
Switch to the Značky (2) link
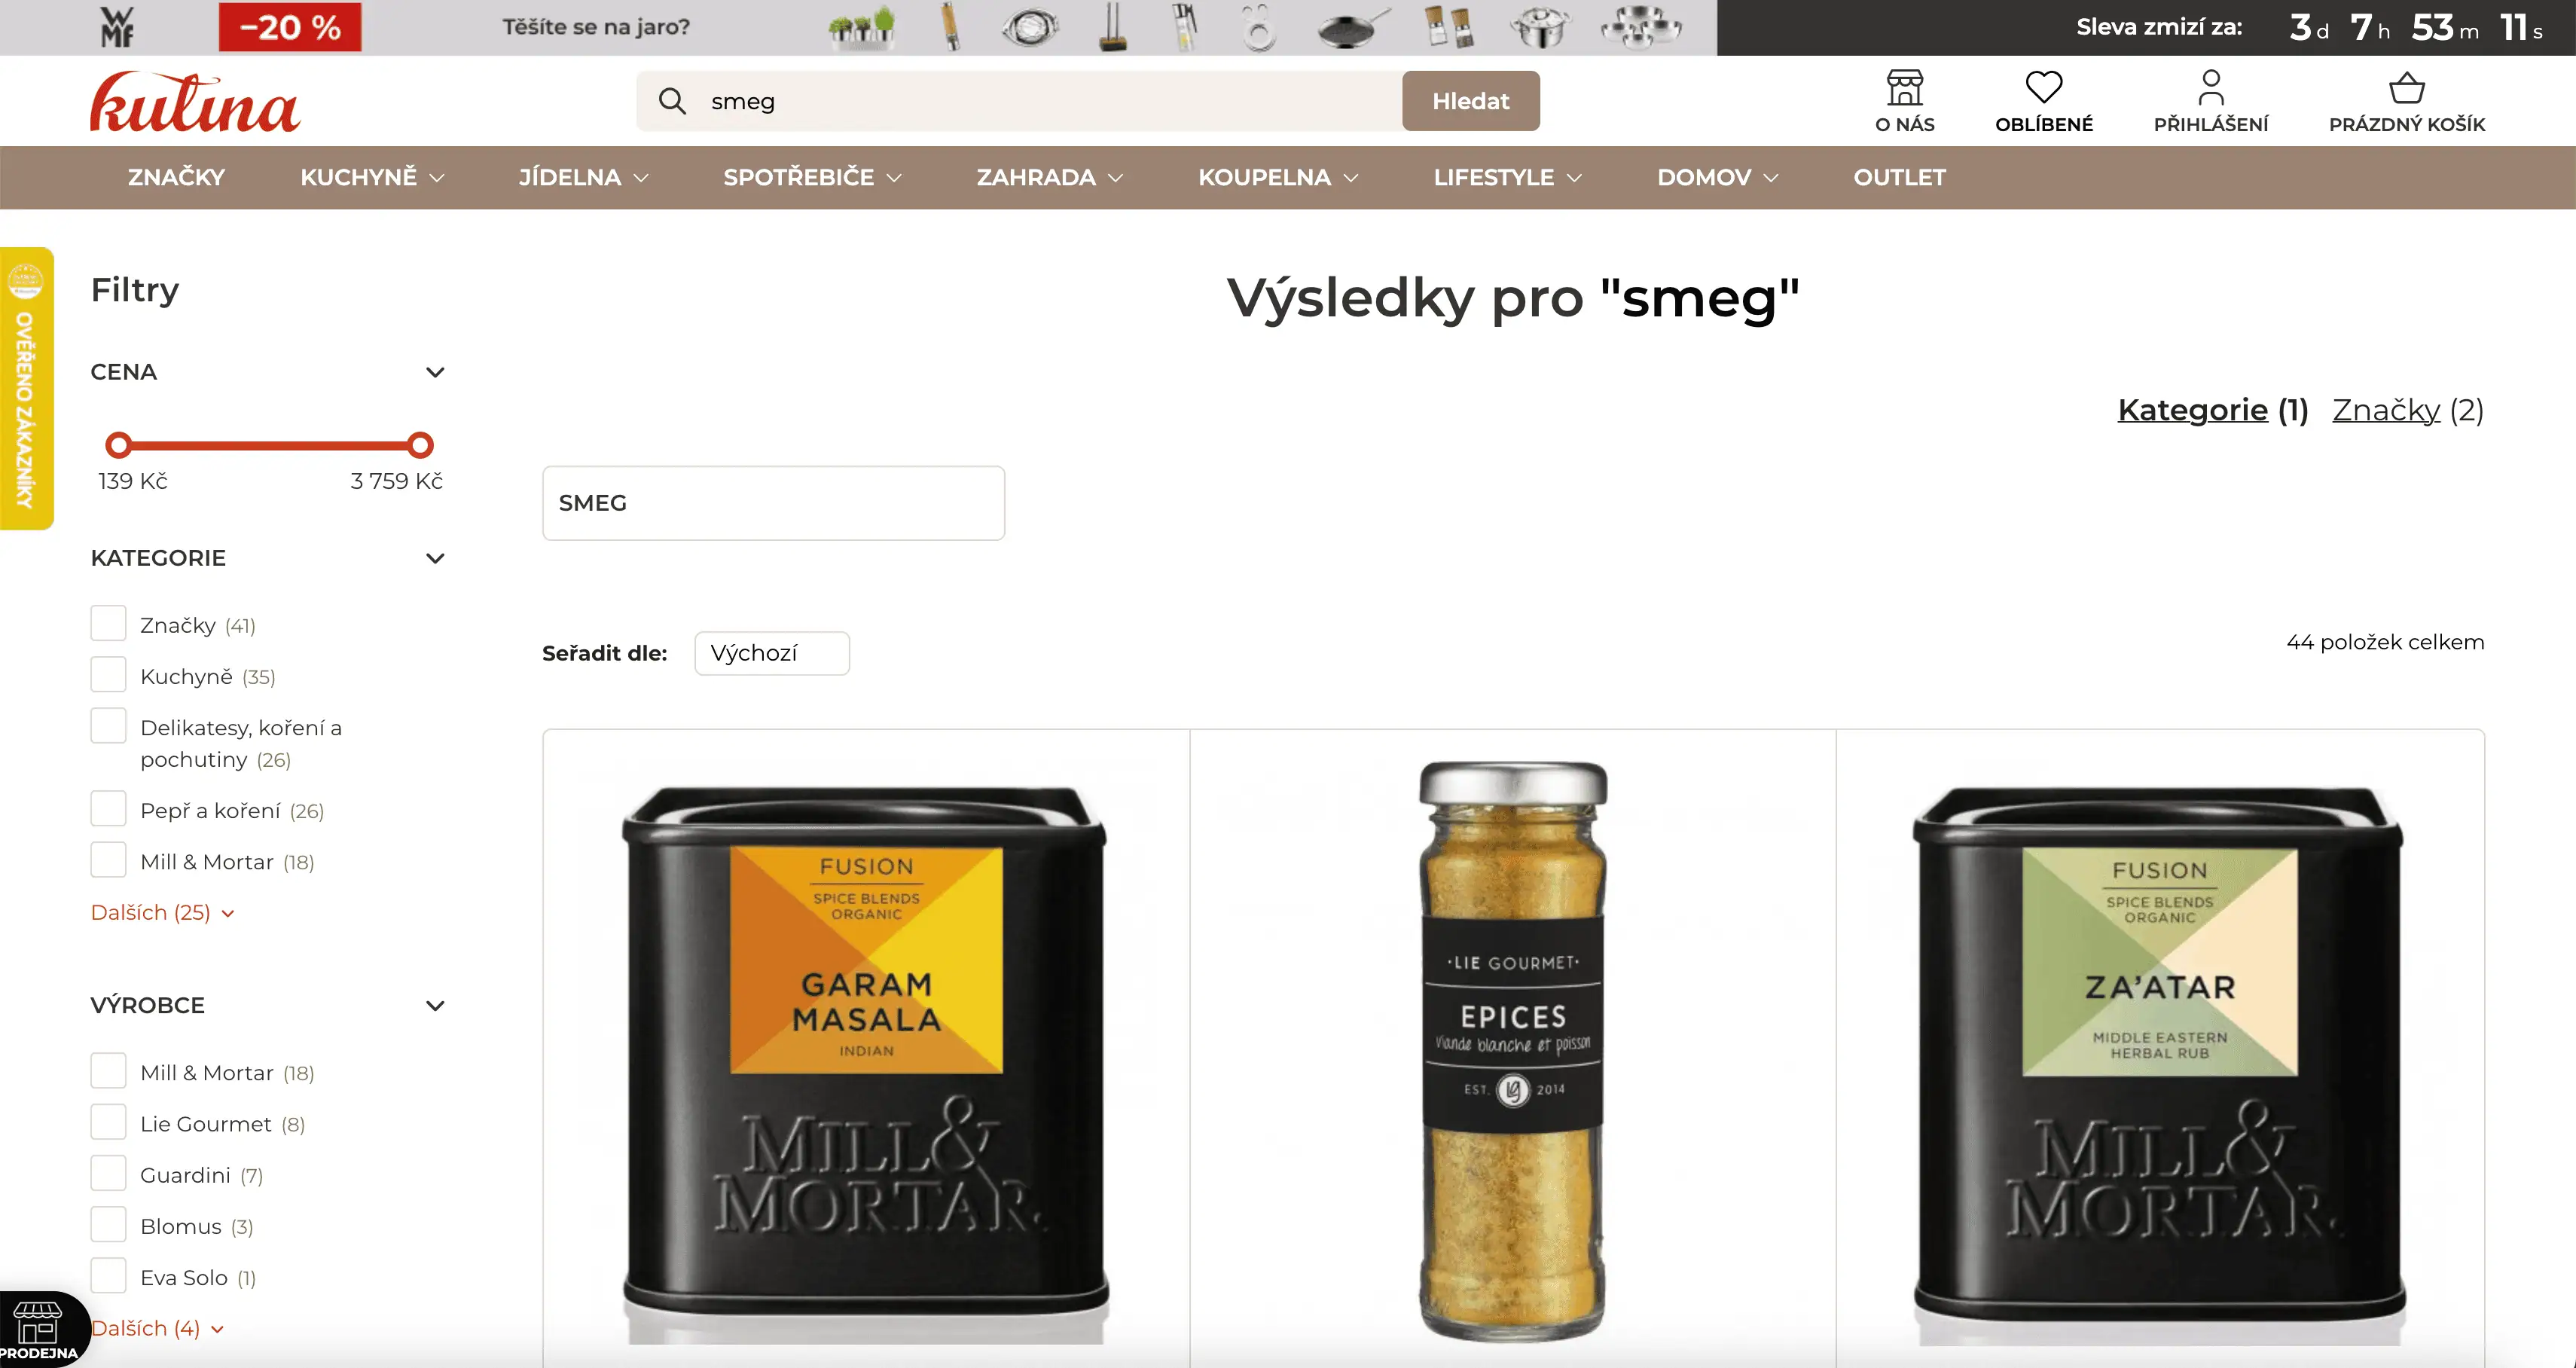pyautogui.click(x=2407, y=410)
